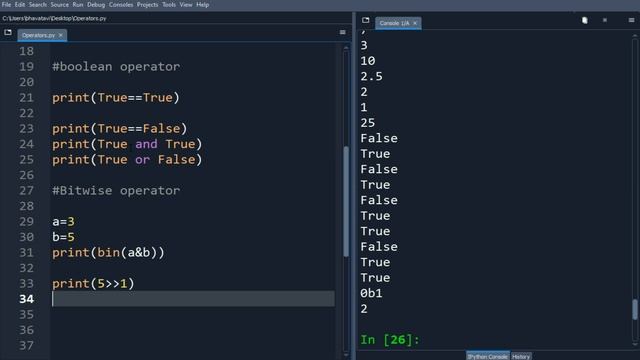Click the print(5>>1) line

93,284
